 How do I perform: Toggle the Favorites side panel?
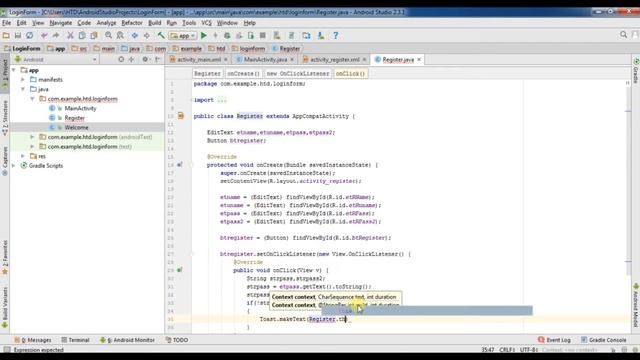click(5, 257)
